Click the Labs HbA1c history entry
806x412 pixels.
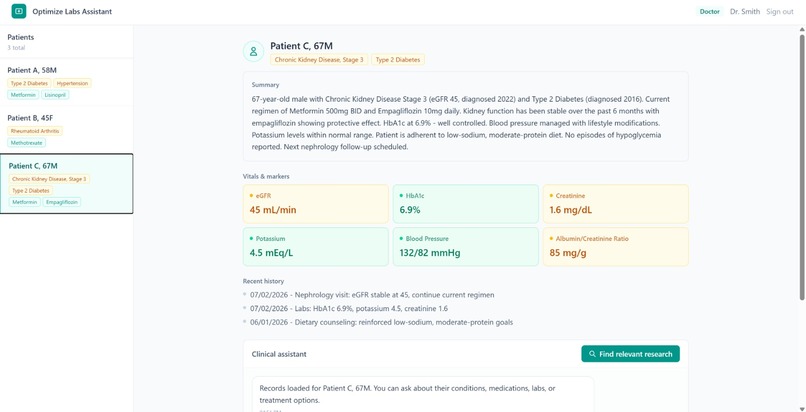[x=349, y=309]
